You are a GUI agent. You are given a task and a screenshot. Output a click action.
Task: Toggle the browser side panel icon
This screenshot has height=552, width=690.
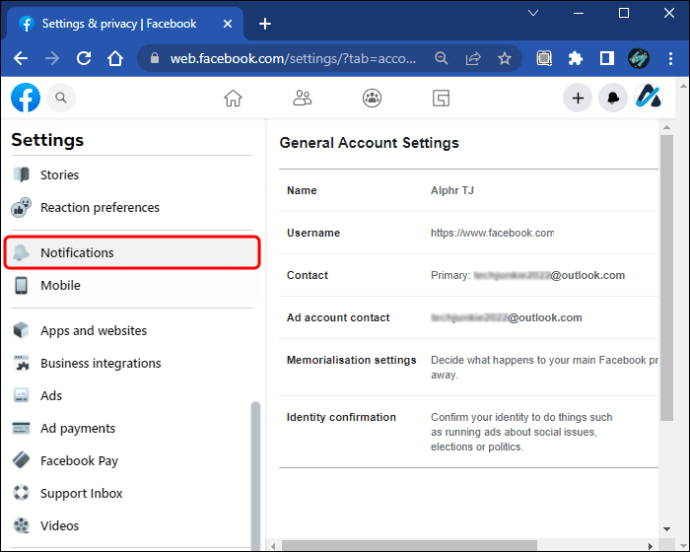point(606,58)
